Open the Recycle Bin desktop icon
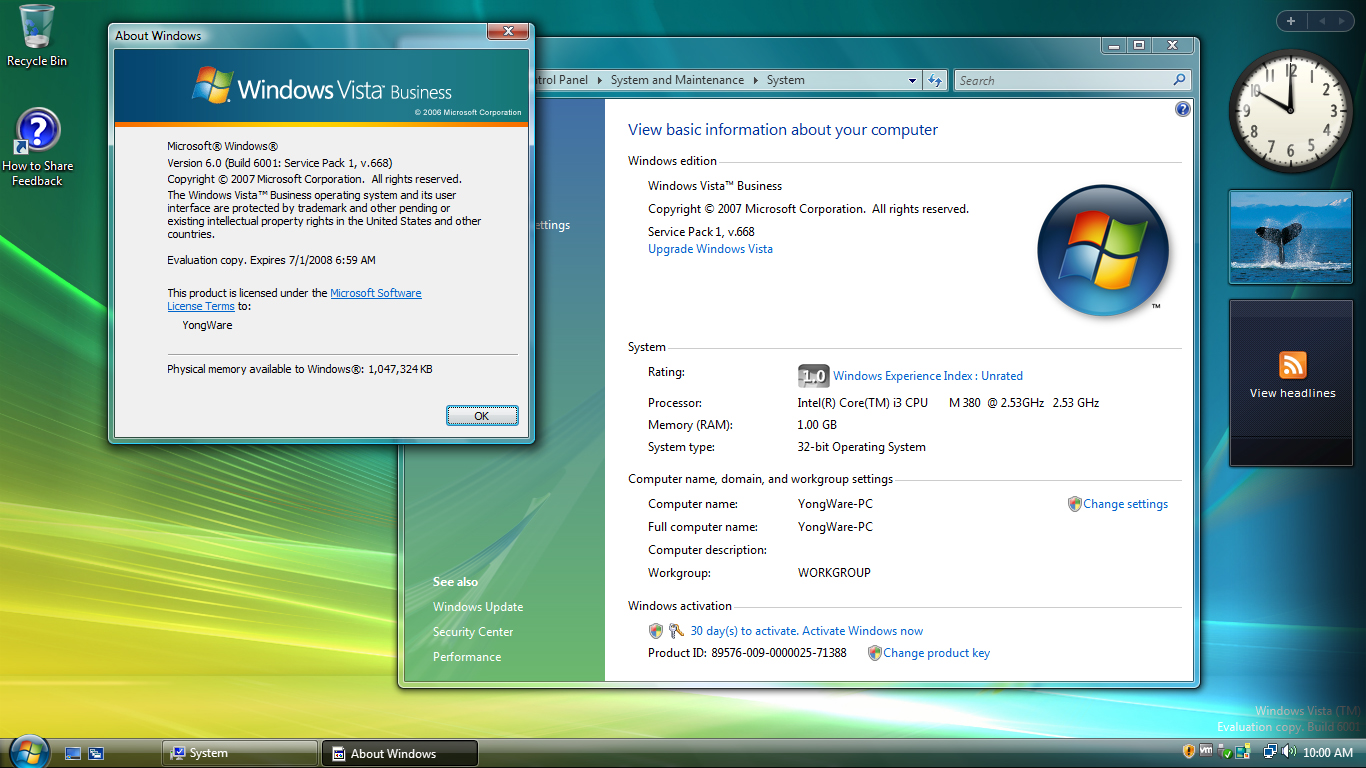1366x768 pixels. coord(37,36)
